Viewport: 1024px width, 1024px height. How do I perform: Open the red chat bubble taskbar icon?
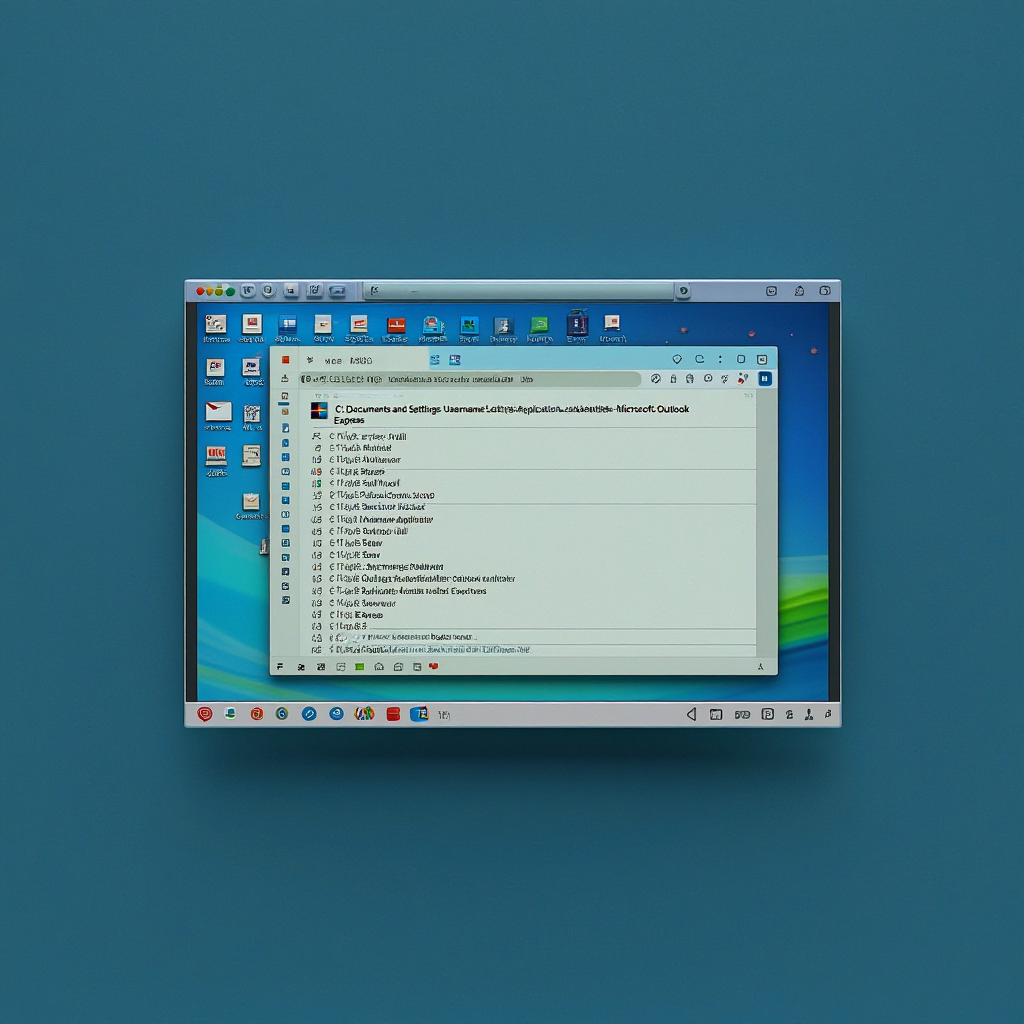pyautogui.click(x=204, y=714)
